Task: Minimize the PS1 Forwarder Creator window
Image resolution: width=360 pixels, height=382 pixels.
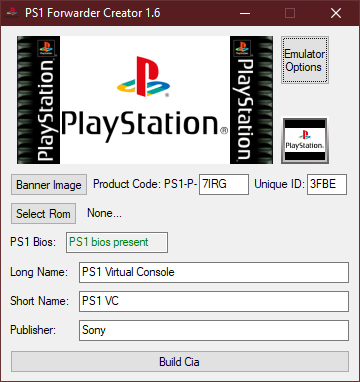Action: 245,13
